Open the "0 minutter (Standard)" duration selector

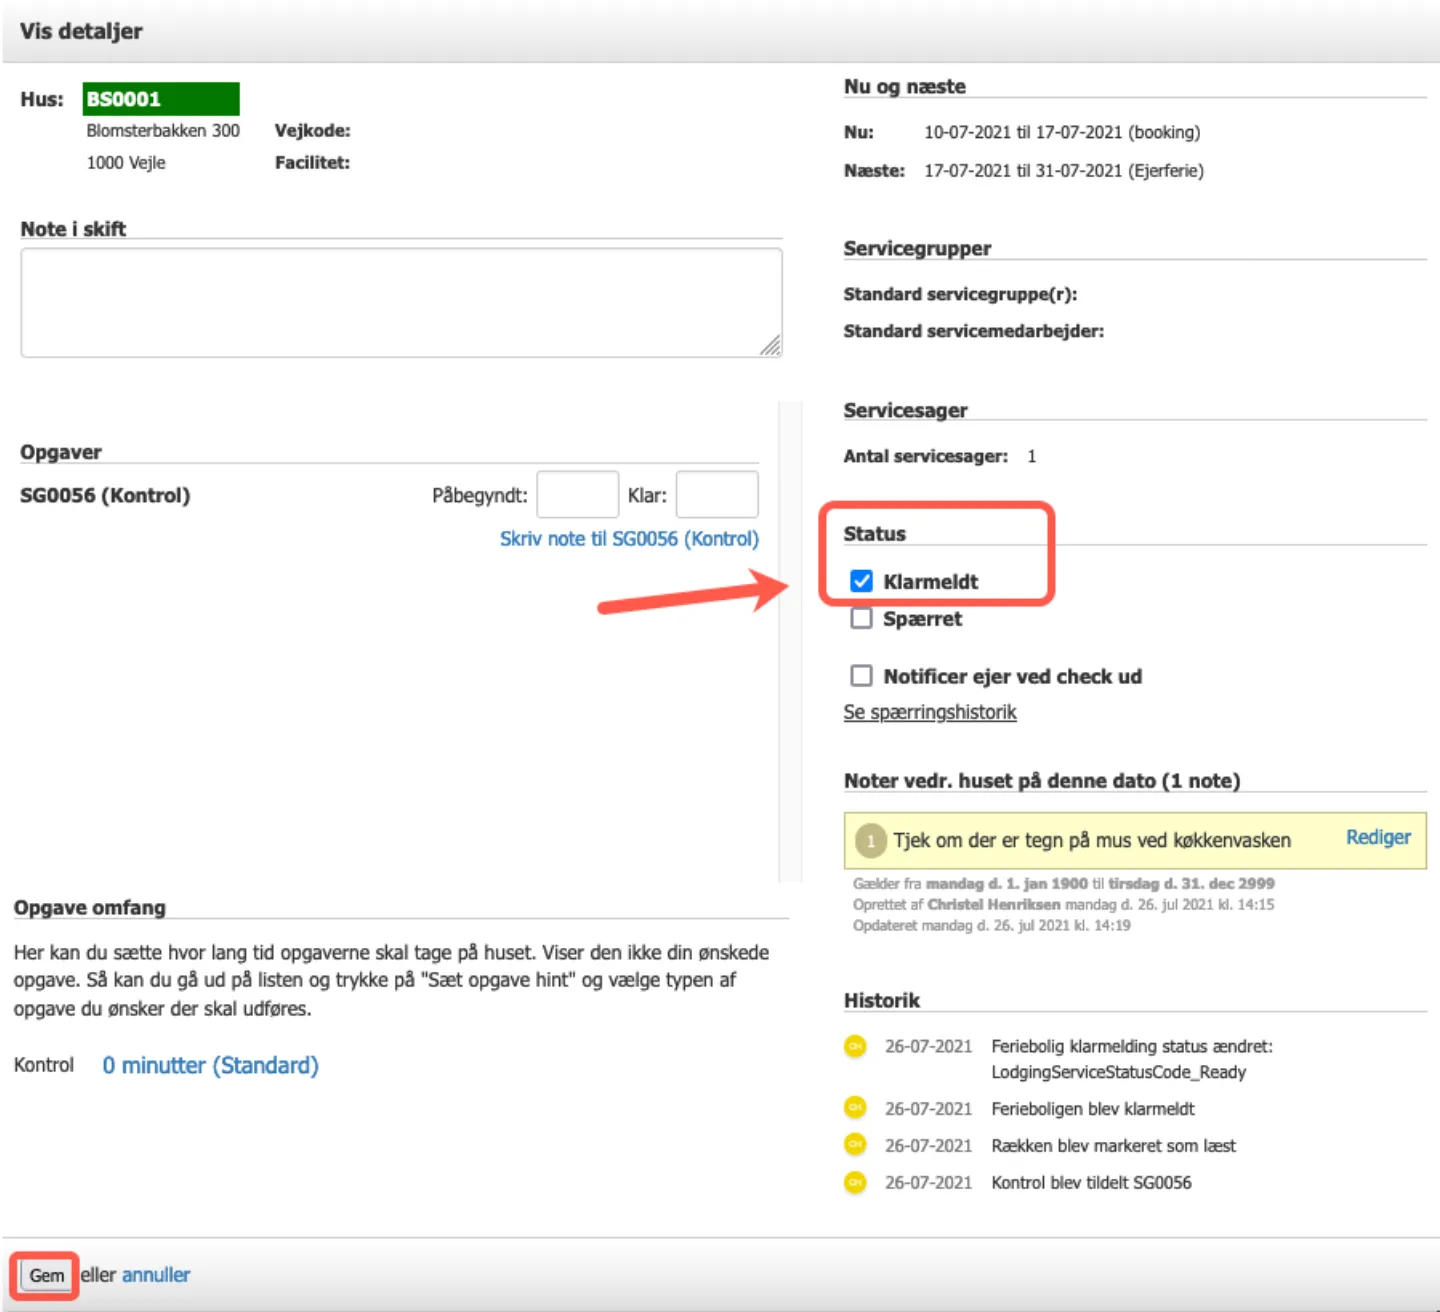(210, 1066)
